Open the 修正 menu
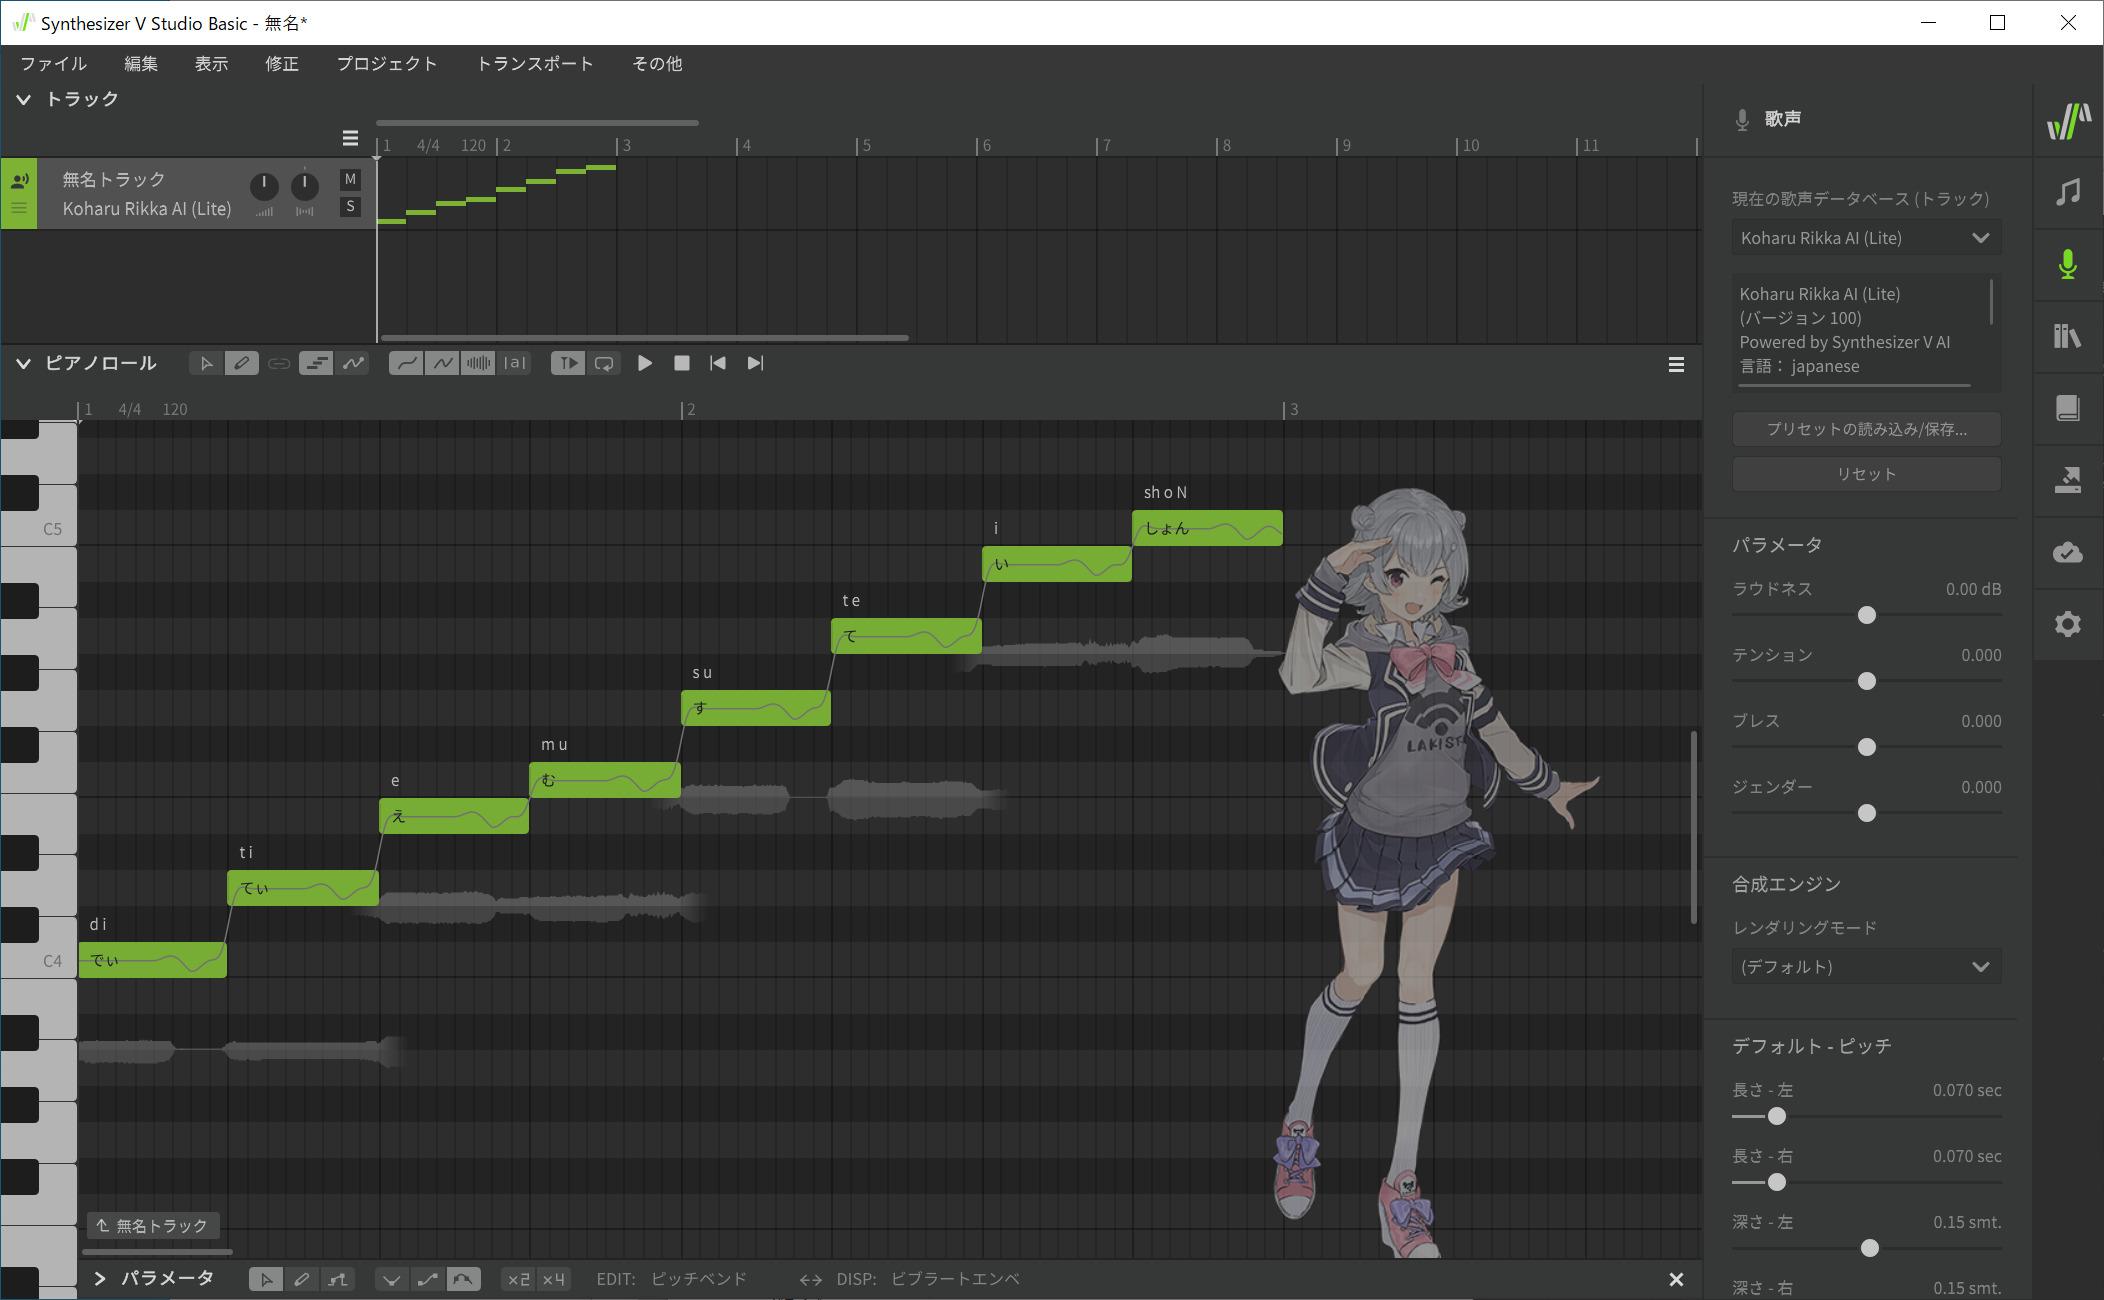 point(282,64)
